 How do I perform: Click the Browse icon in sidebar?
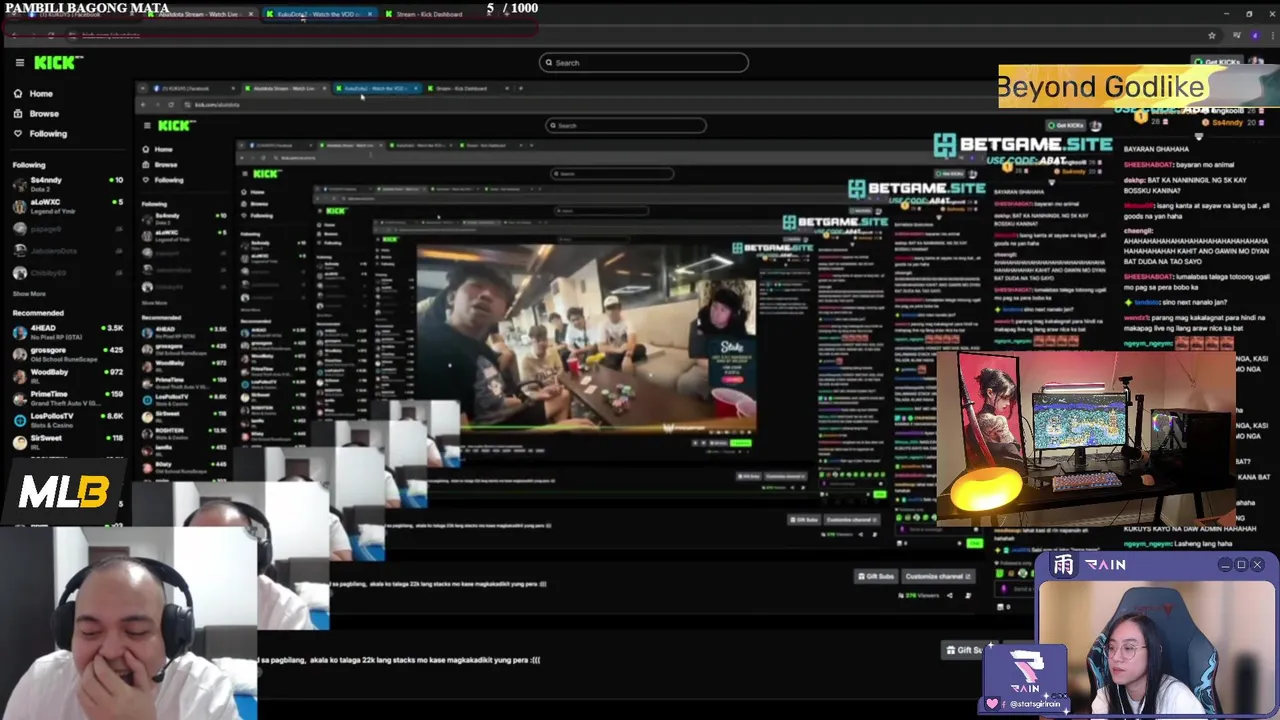[18, 114]
